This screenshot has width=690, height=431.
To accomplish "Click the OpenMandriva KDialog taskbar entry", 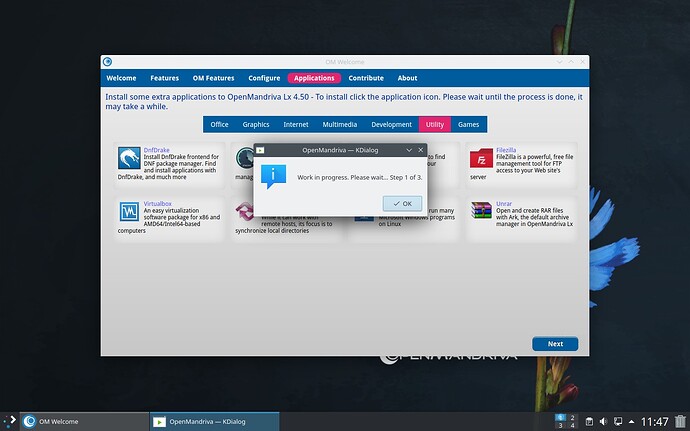I will coord(214,421).
